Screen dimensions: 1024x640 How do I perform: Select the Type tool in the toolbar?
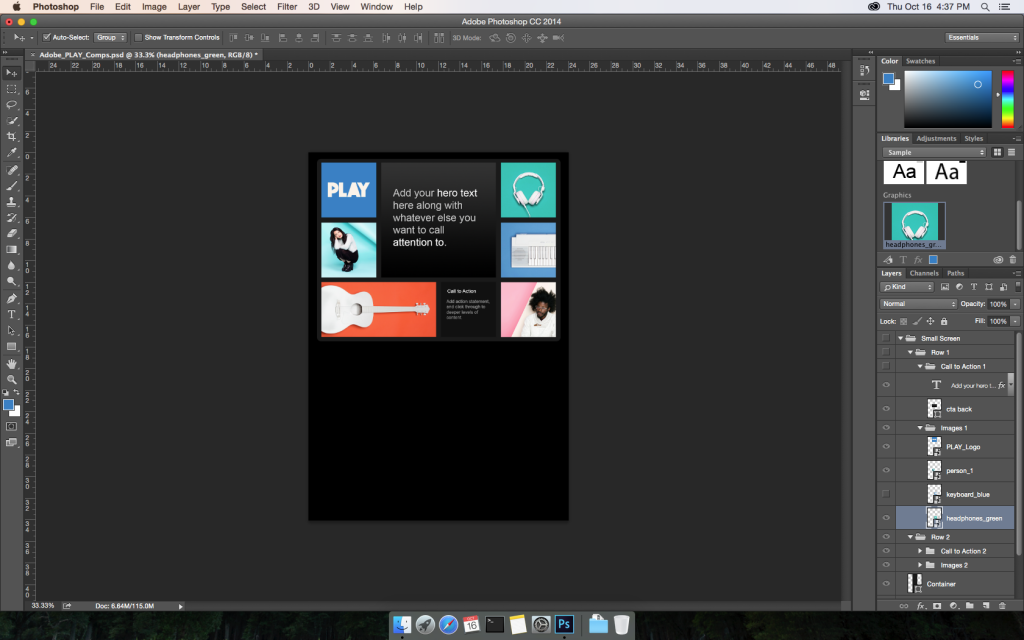[x=12, y=314]
